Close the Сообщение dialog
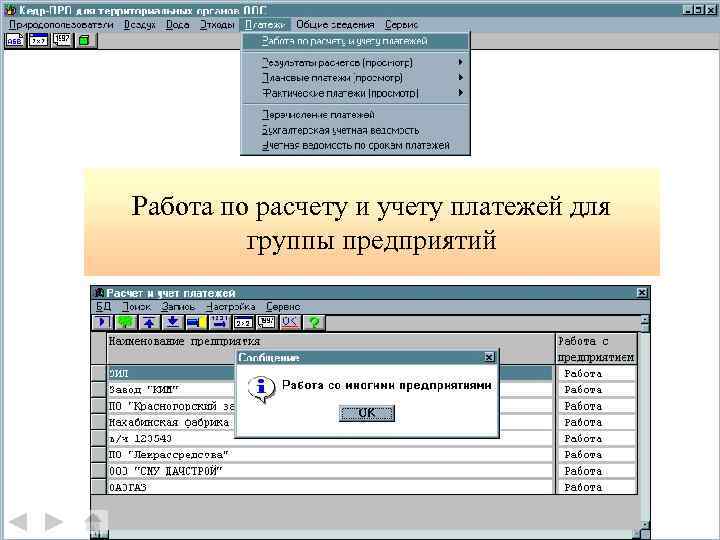Screen dimensions: 720x540 [x=489, y=357]
